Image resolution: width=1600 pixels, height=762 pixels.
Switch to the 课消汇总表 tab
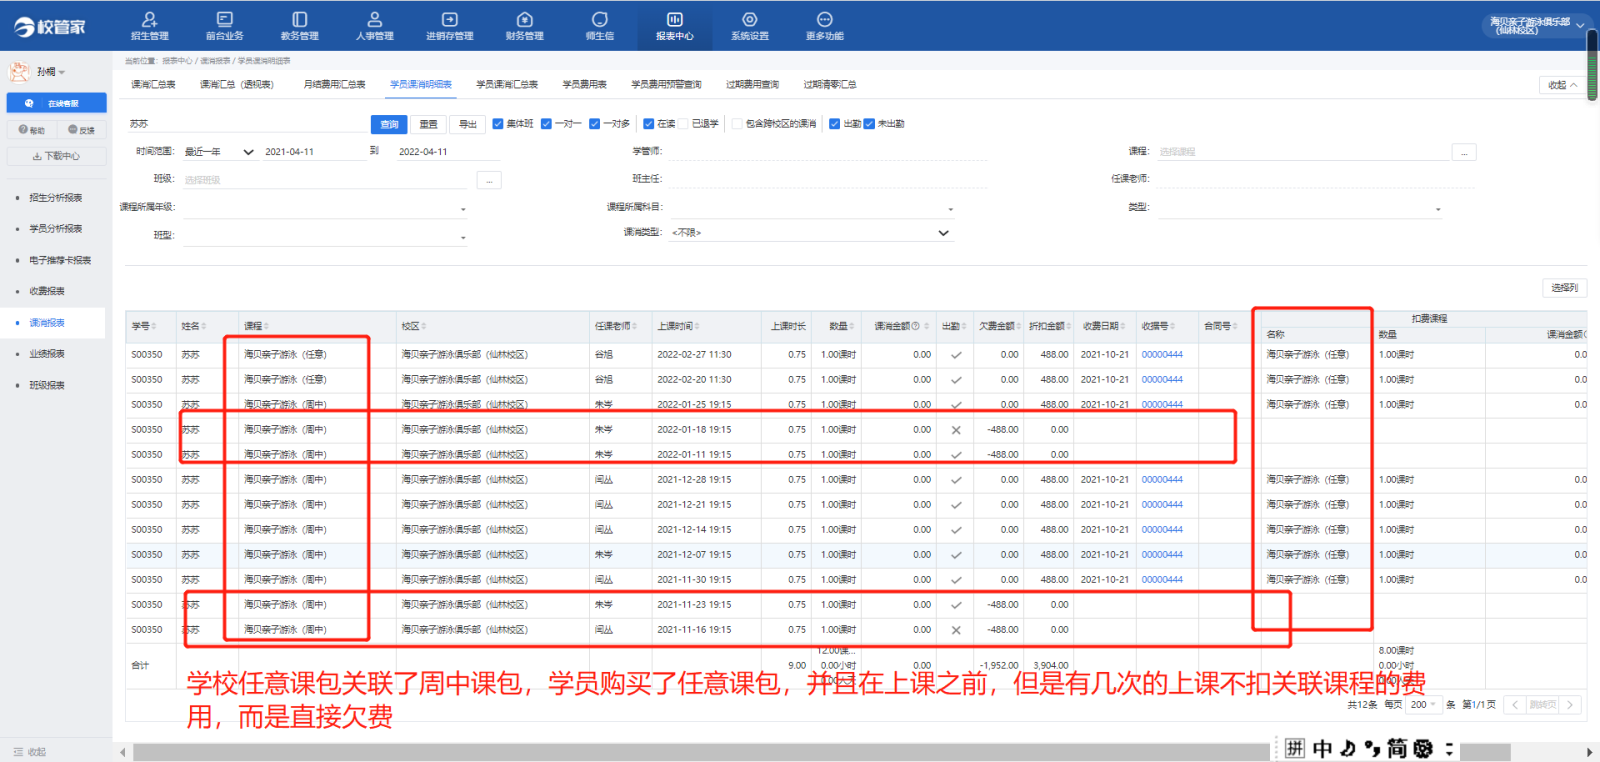(x=153, y=85)
